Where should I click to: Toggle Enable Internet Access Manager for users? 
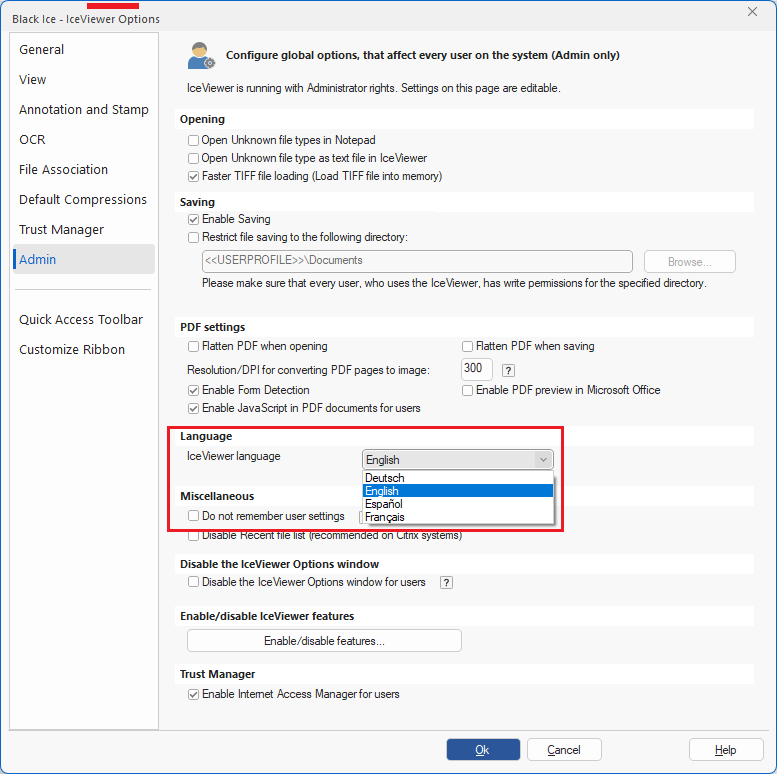click(193, 694)
